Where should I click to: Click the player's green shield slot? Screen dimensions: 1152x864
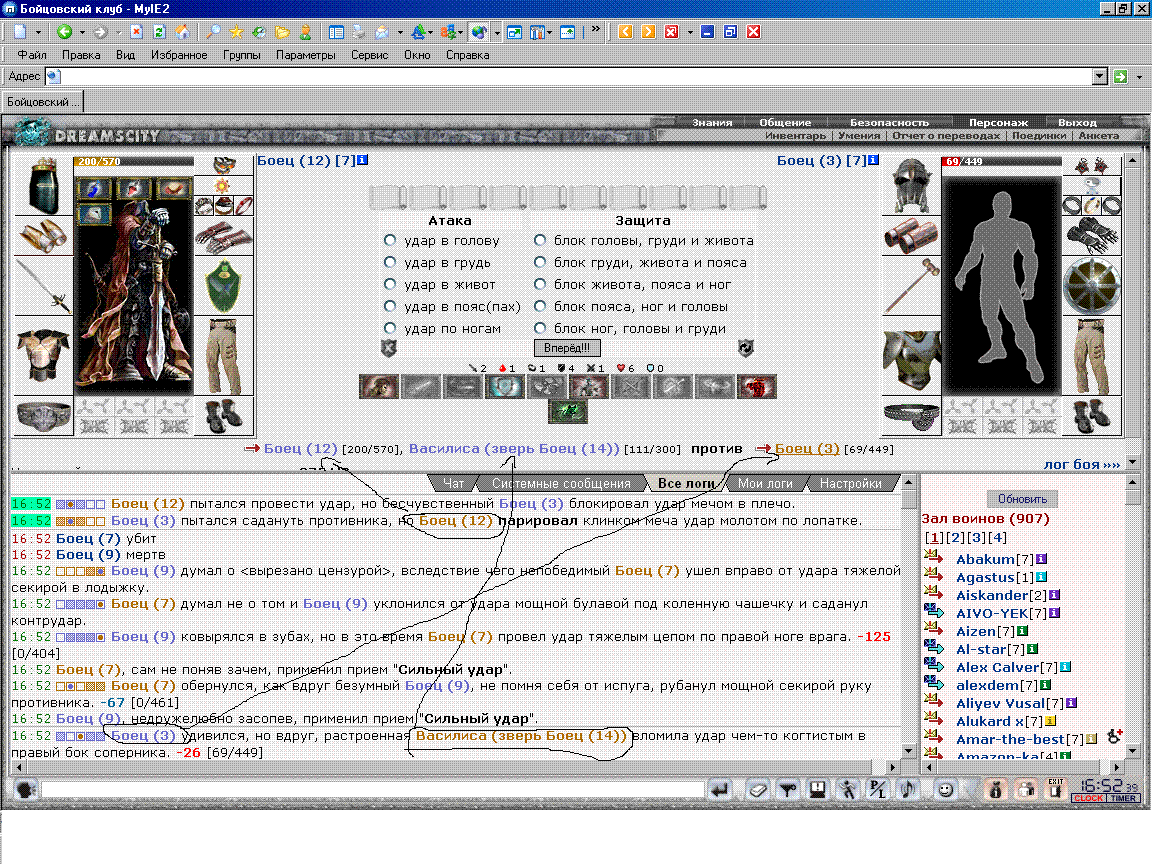[224, 286]
